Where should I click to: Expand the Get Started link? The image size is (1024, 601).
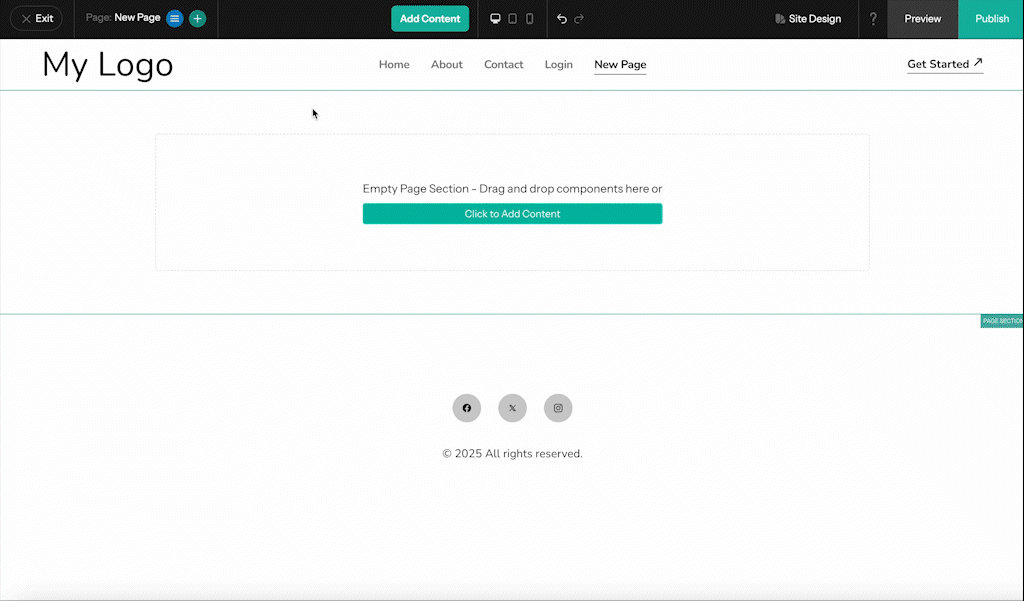(x=944, y=63)
